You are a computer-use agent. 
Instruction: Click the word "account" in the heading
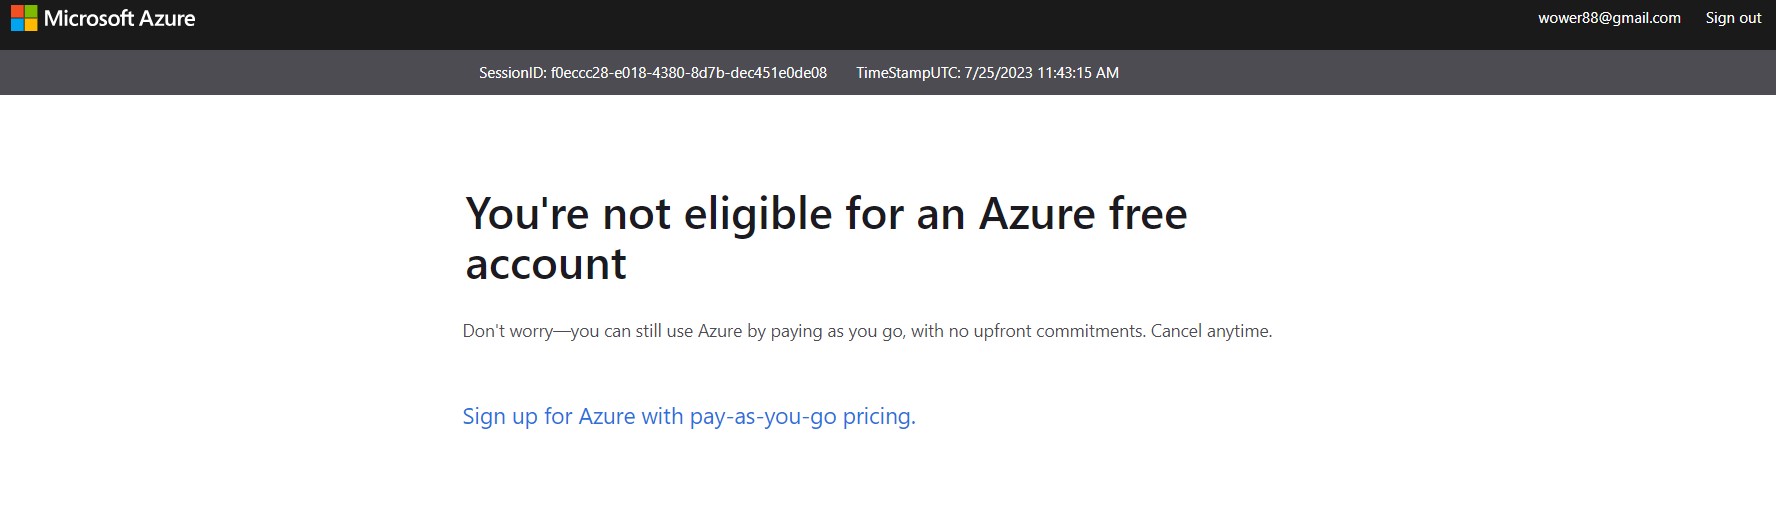pyautogui.click(x=546, y=264)
